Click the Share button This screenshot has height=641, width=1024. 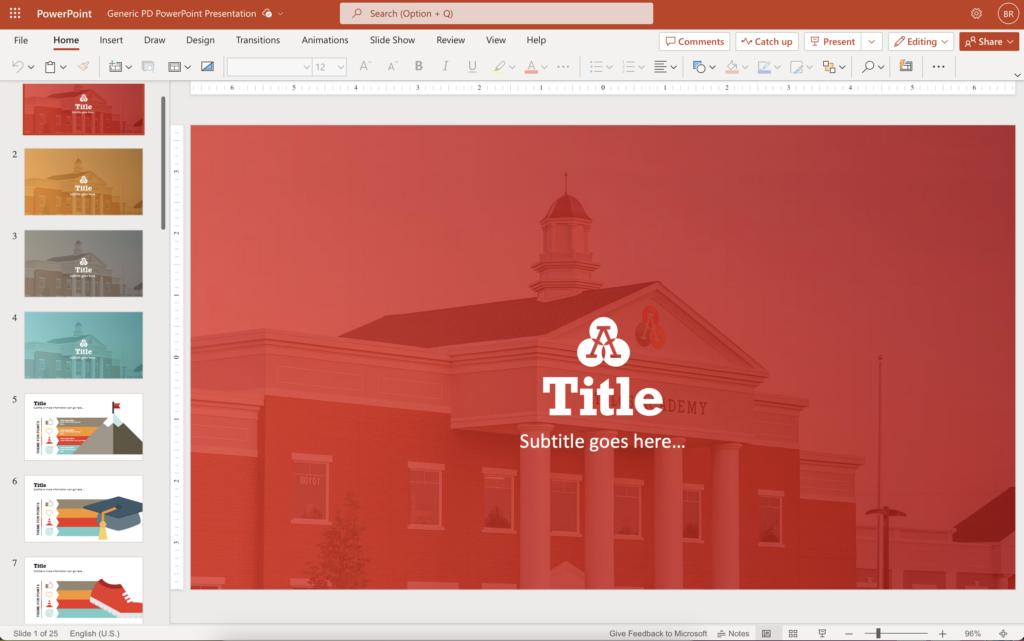click(989, 41)
